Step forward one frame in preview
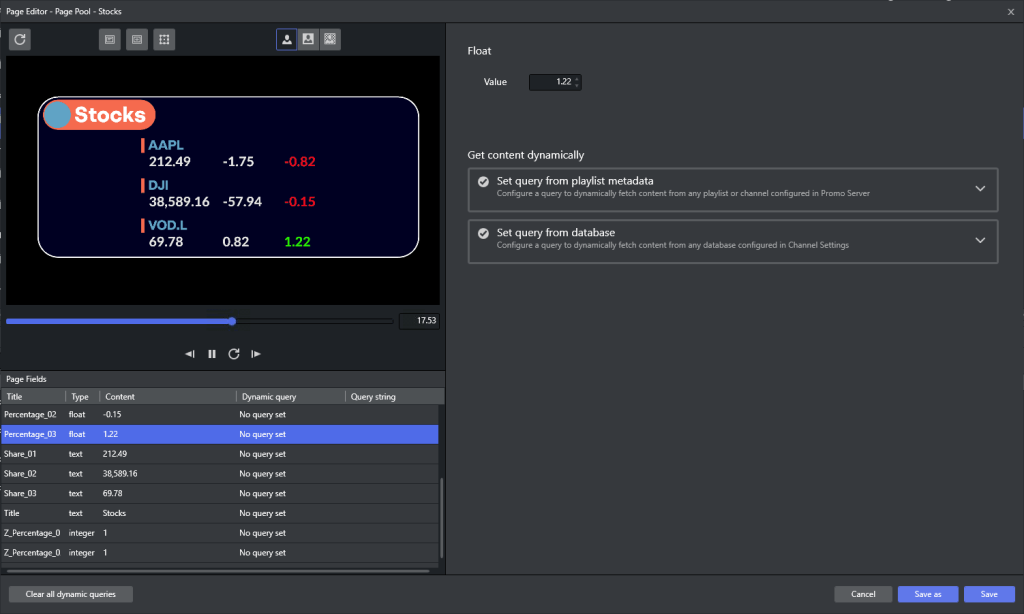The image size is (1024, 614). [256, 354]
